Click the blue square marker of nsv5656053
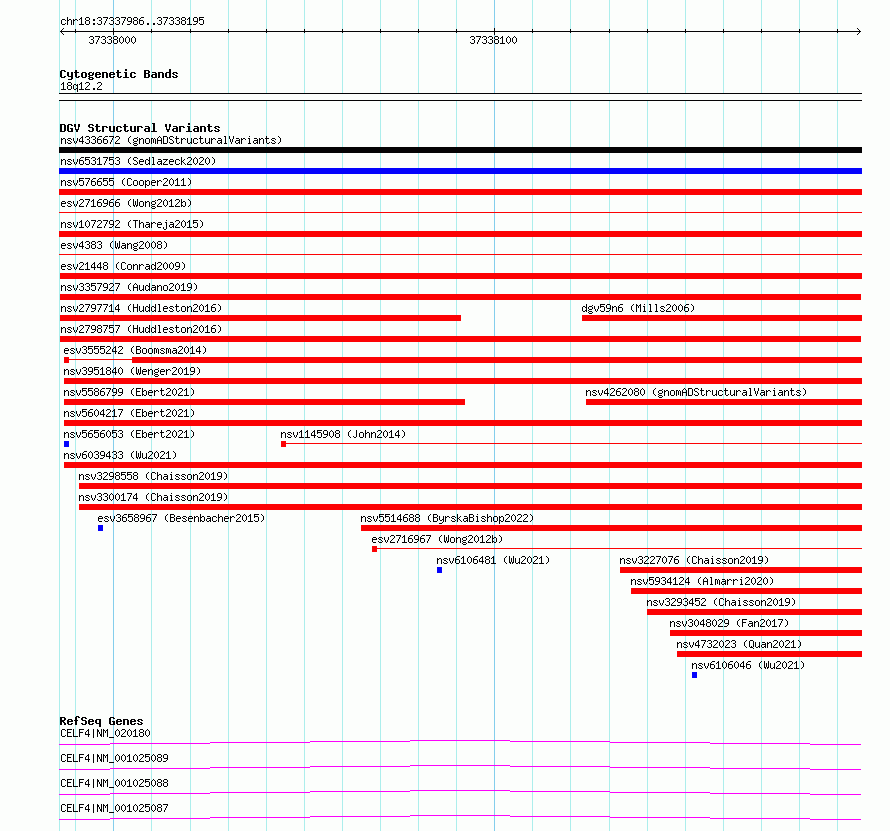The image size is (890, 831). pos(66,444)
